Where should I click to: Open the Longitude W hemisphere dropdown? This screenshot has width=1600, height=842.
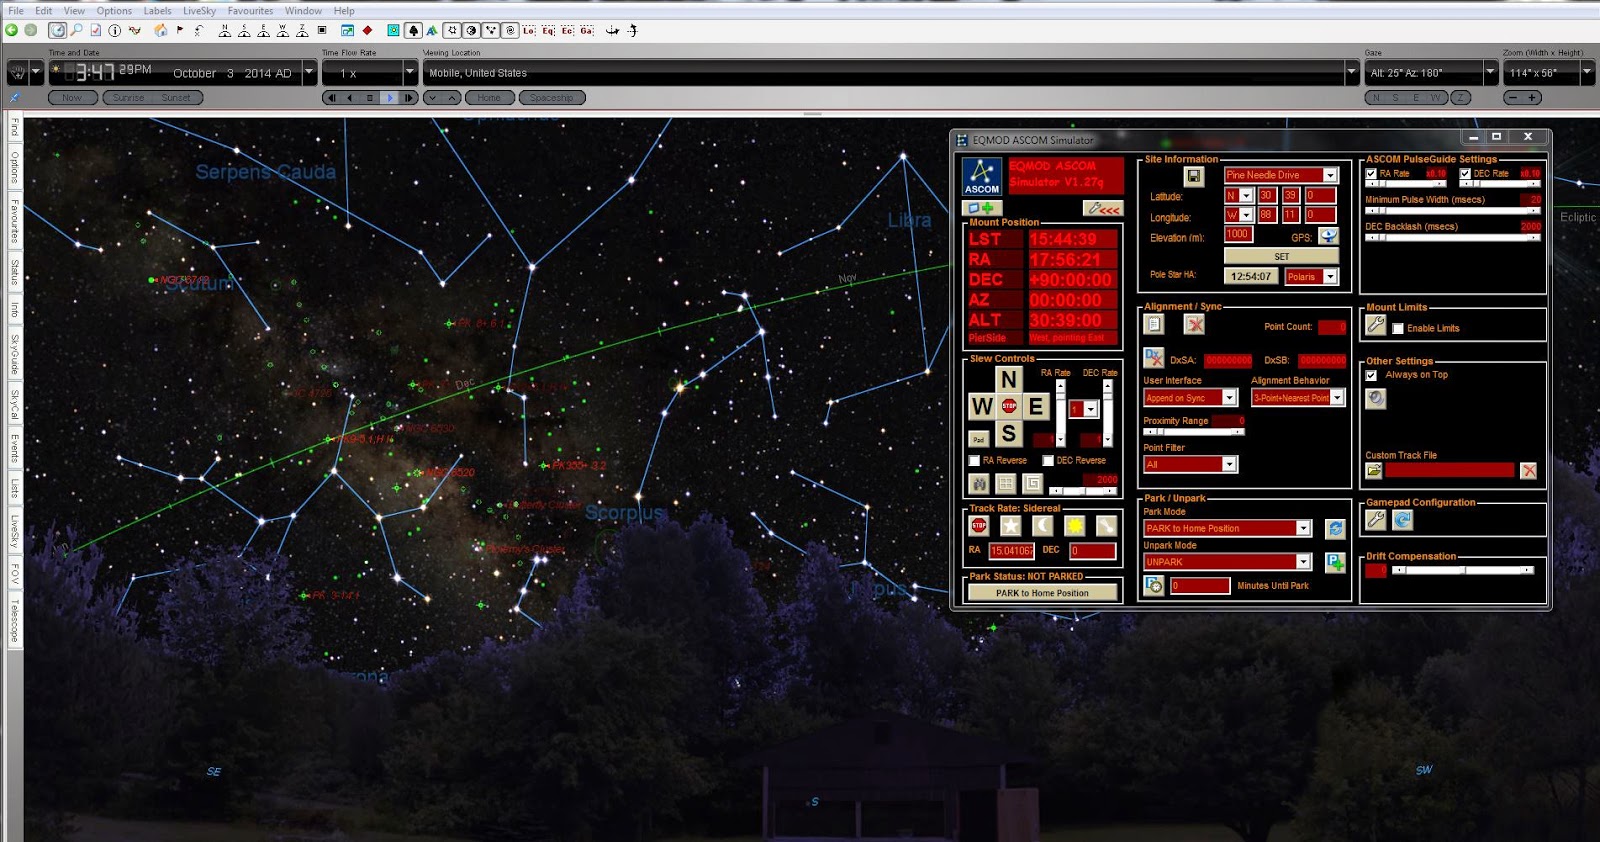(x=1246, y=215)
